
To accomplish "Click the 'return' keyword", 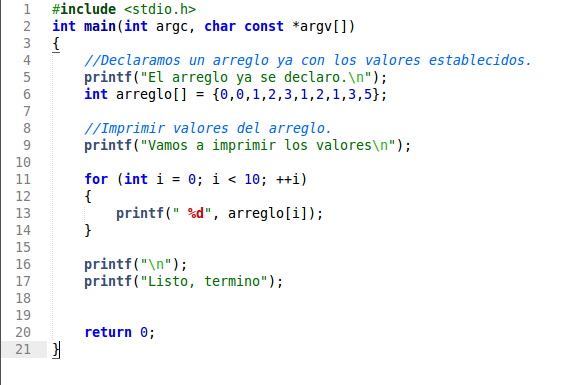I will 108,332.
